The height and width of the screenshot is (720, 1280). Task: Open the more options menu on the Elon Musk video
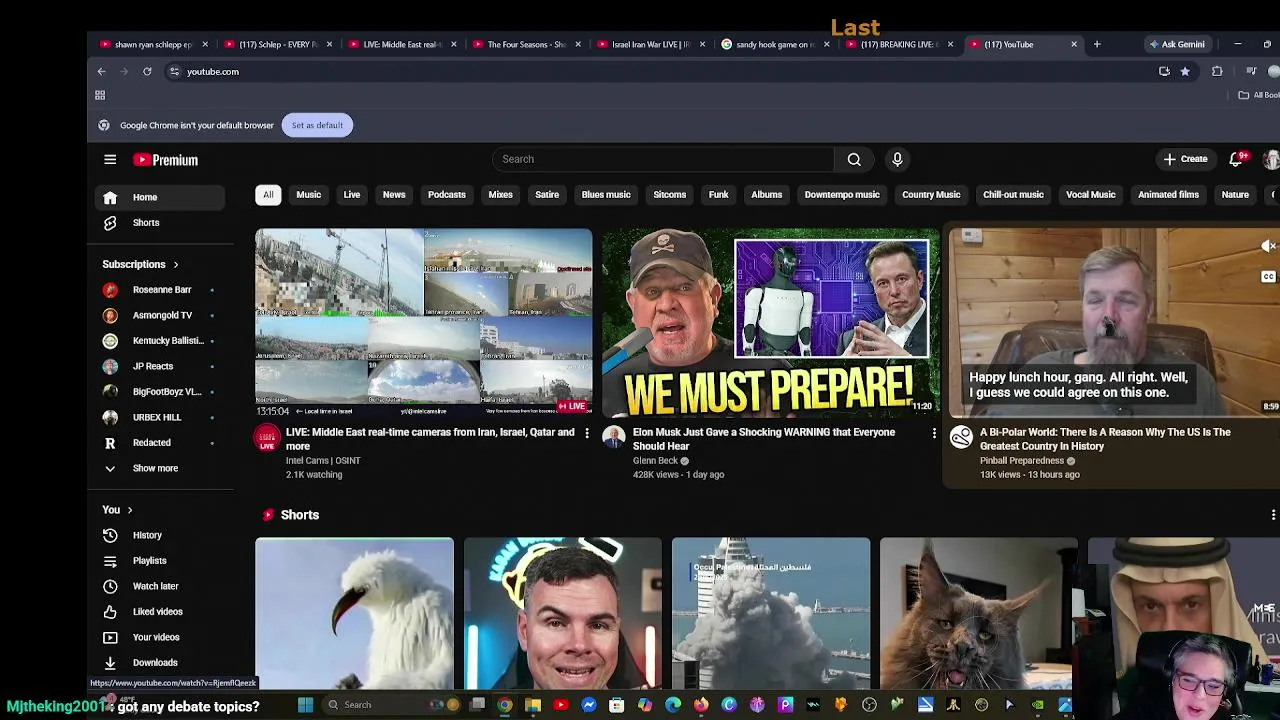pos(934,433)
